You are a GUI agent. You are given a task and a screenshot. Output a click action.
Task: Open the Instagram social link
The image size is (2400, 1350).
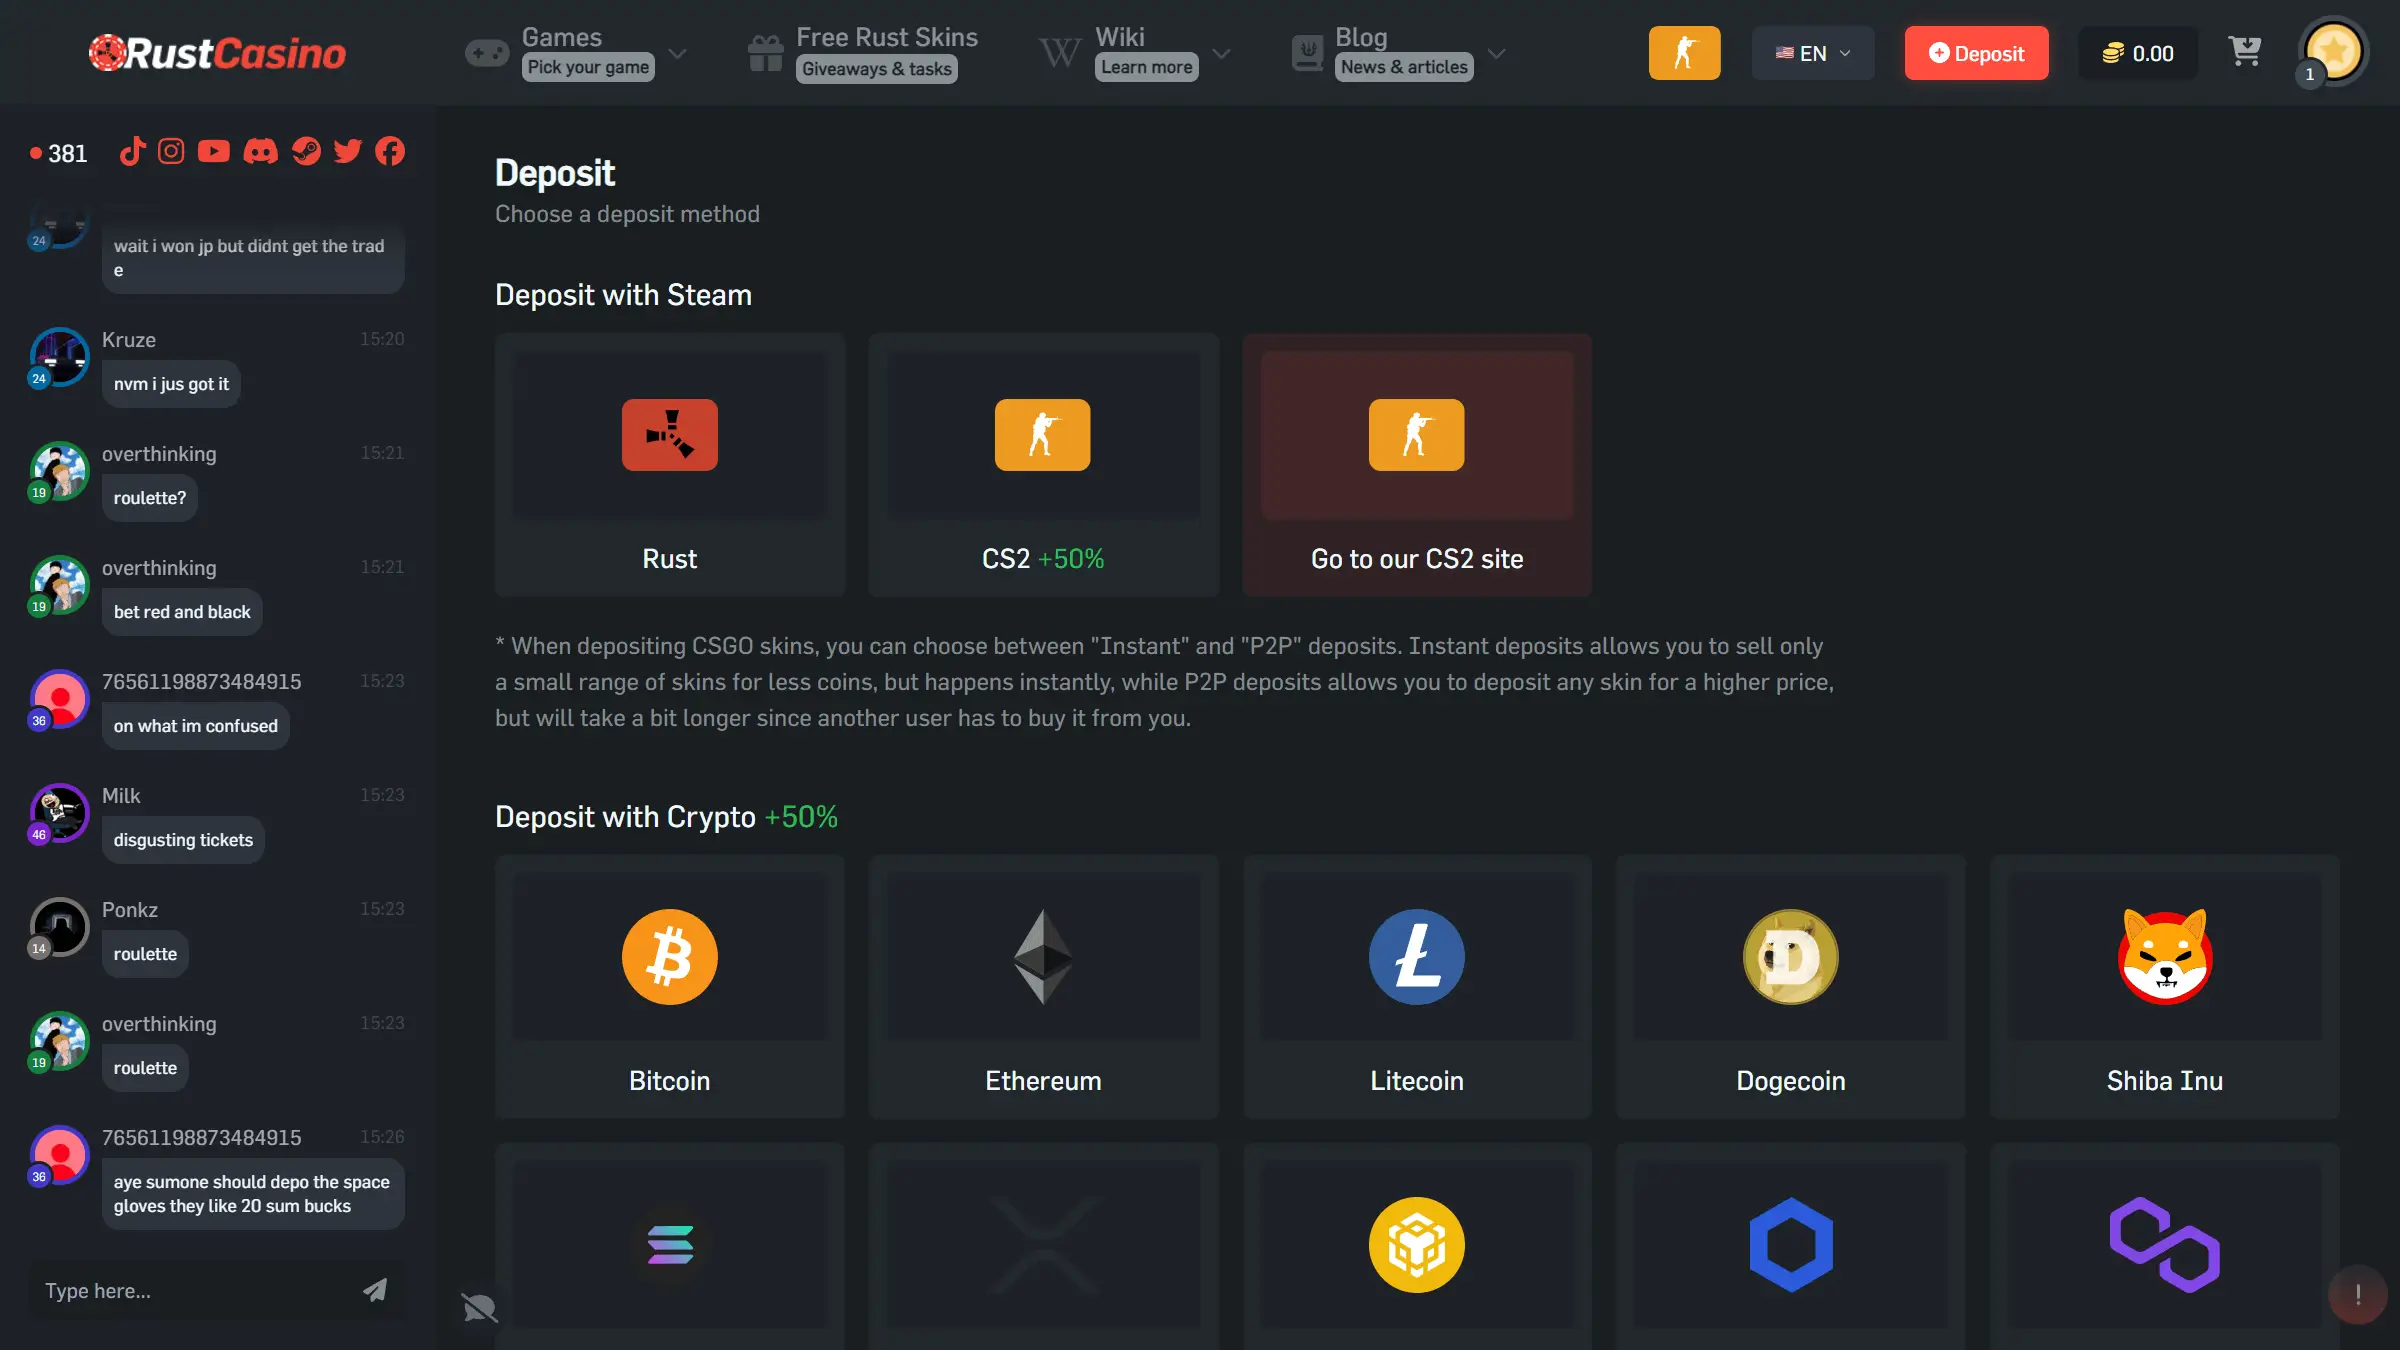[172, 152]
